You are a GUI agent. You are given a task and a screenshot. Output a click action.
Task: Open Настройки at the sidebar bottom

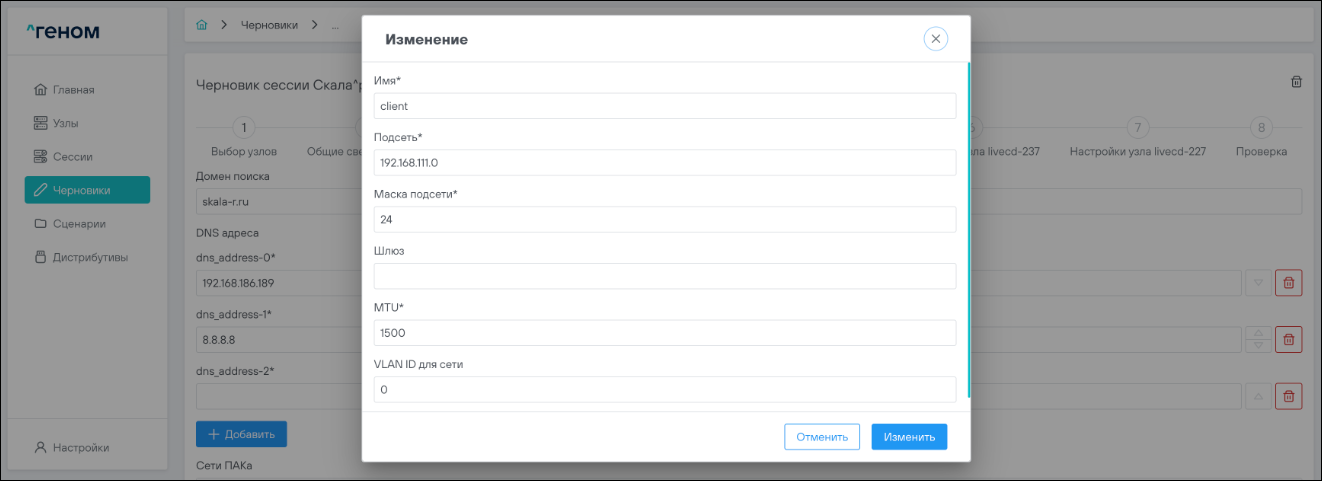click(80, 447)
